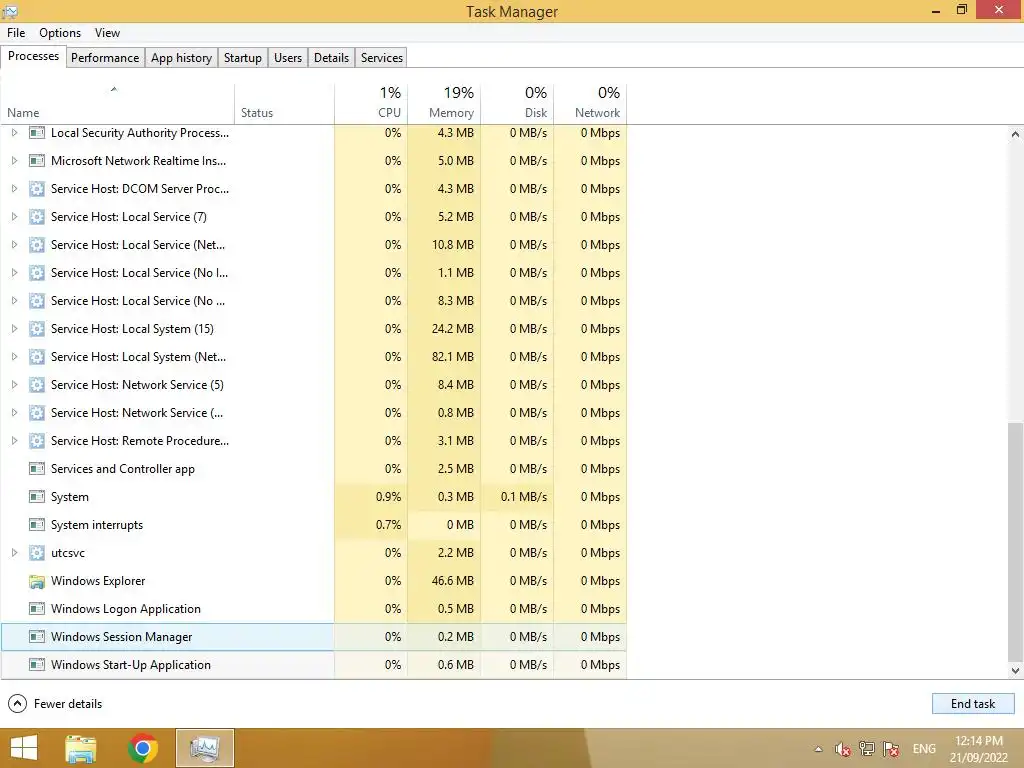Click the Windows Explorer folder icon

(x=37, y=581)
